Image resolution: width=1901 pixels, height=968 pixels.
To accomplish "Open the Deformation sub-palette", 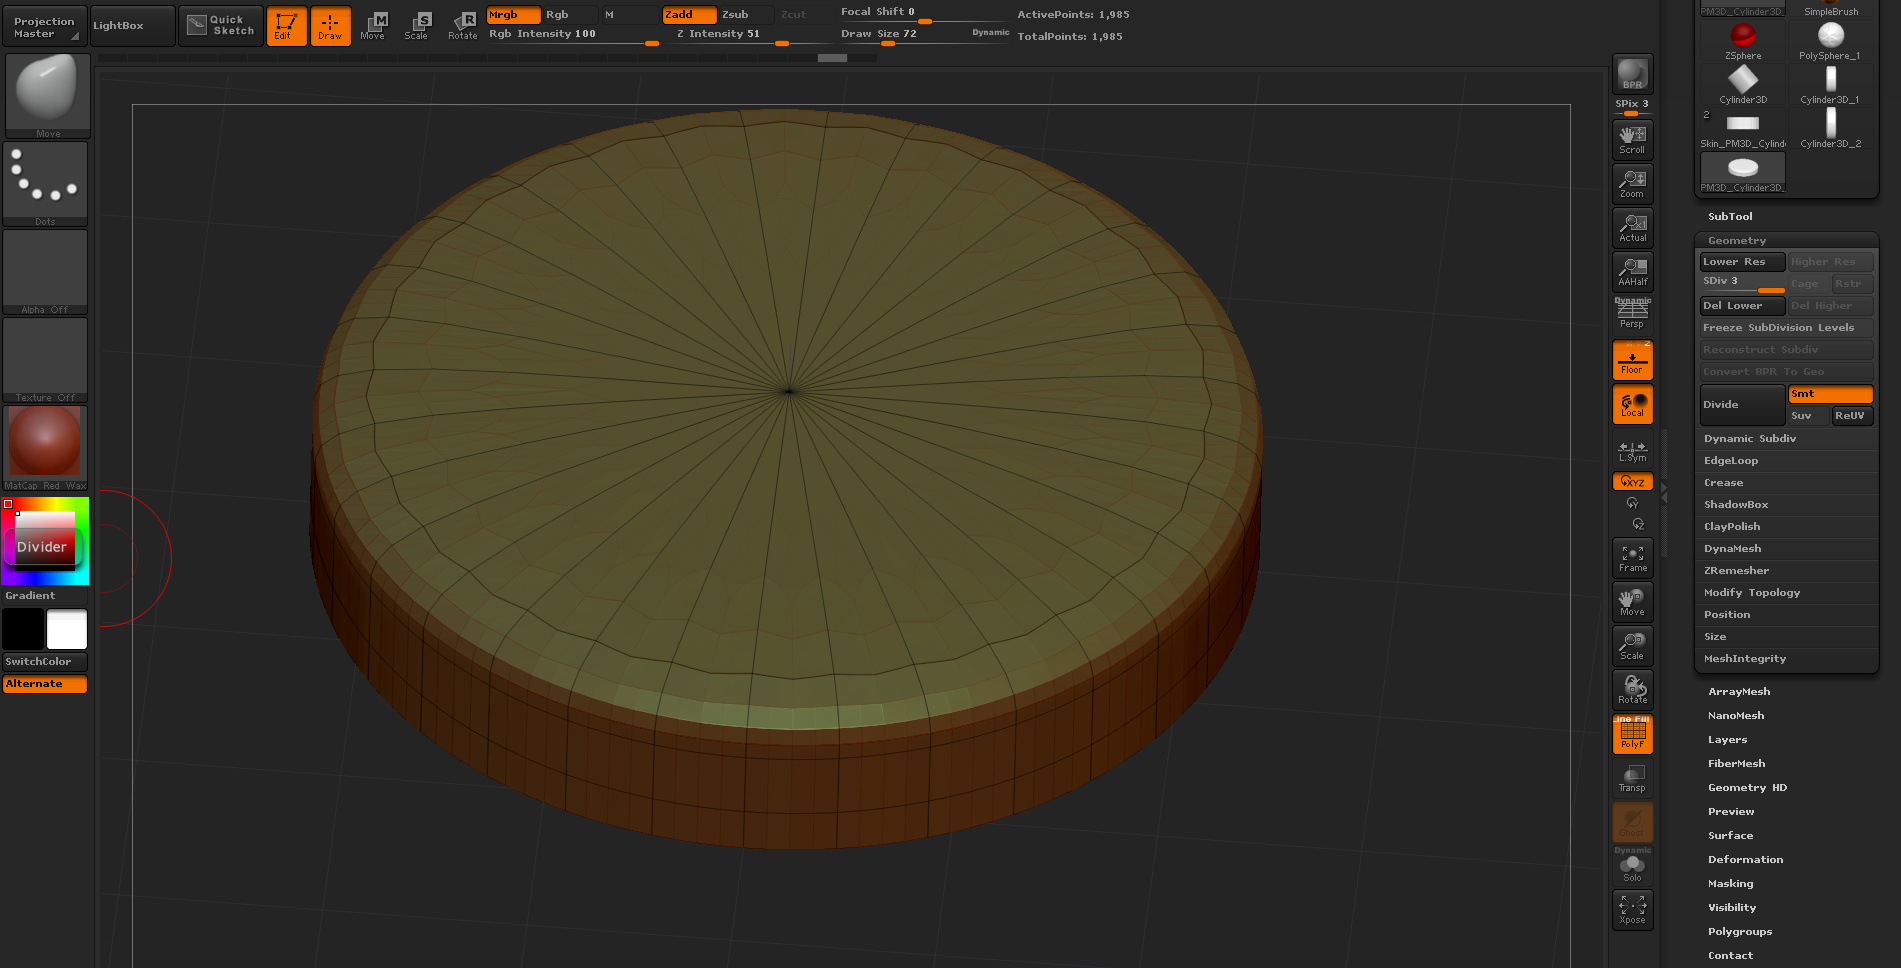I will tap(1745, 860).
